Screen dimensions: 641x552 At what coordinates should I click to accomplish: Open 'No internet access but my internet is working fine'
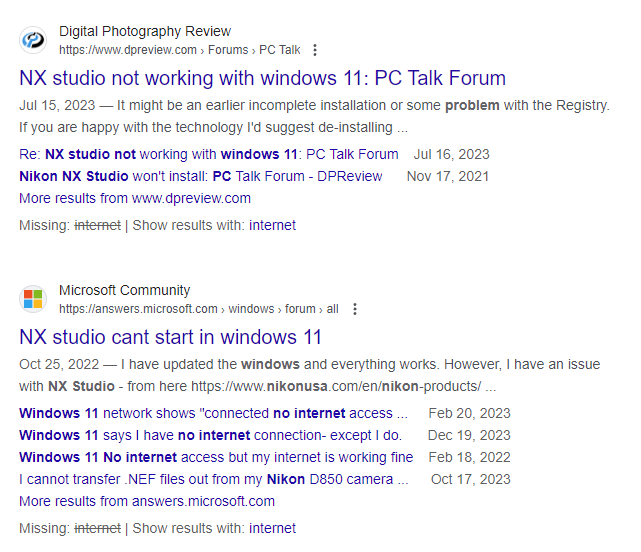(x=216, y=457)
